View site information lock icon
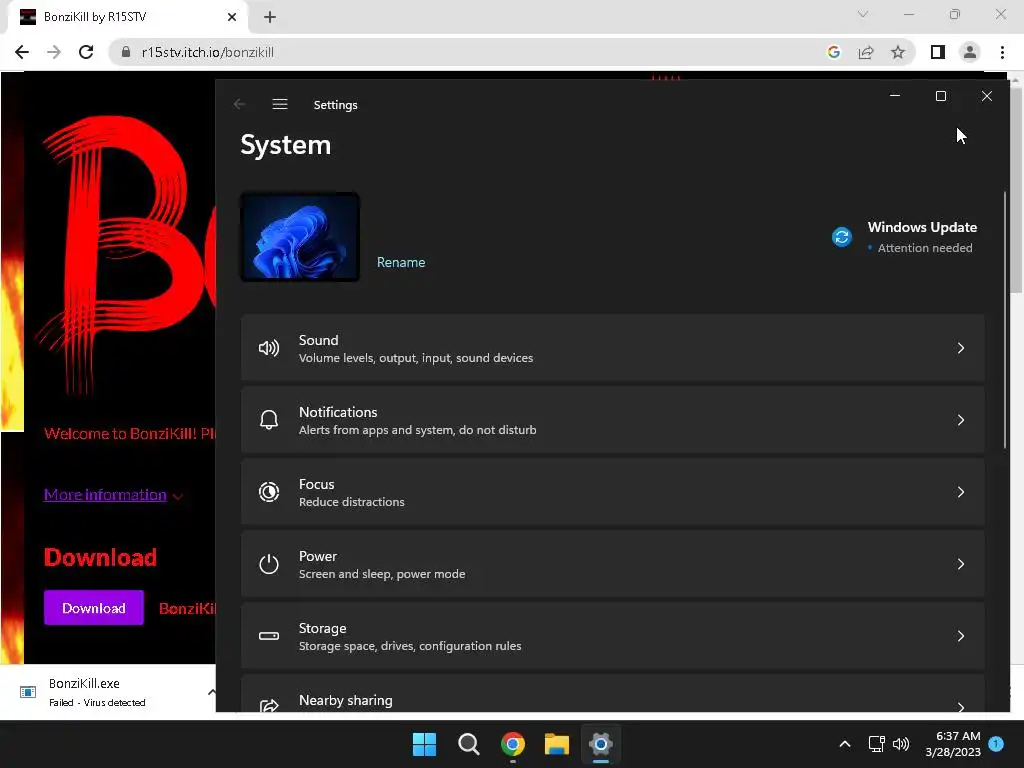 tap(126, 52)
